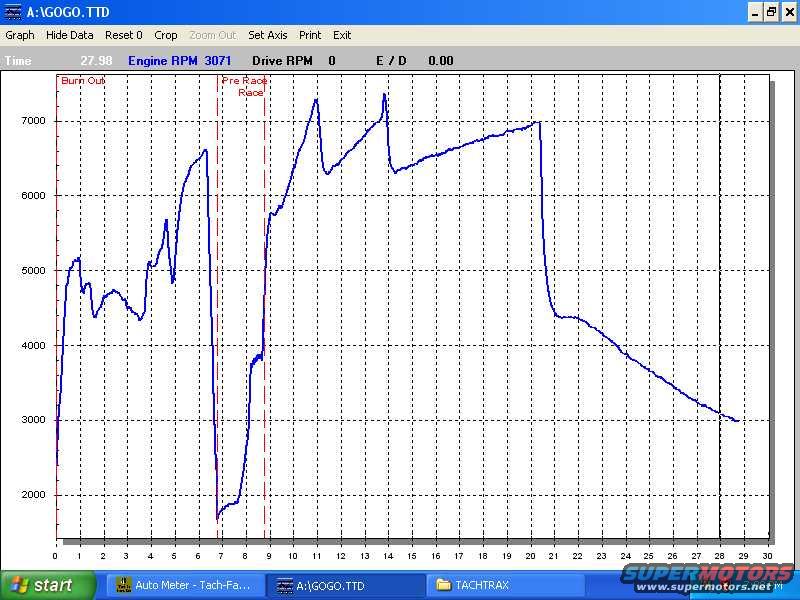Click the black cursor line at 28 seconds
This screenshot has width=800, height=600.
tap(720, 300)
